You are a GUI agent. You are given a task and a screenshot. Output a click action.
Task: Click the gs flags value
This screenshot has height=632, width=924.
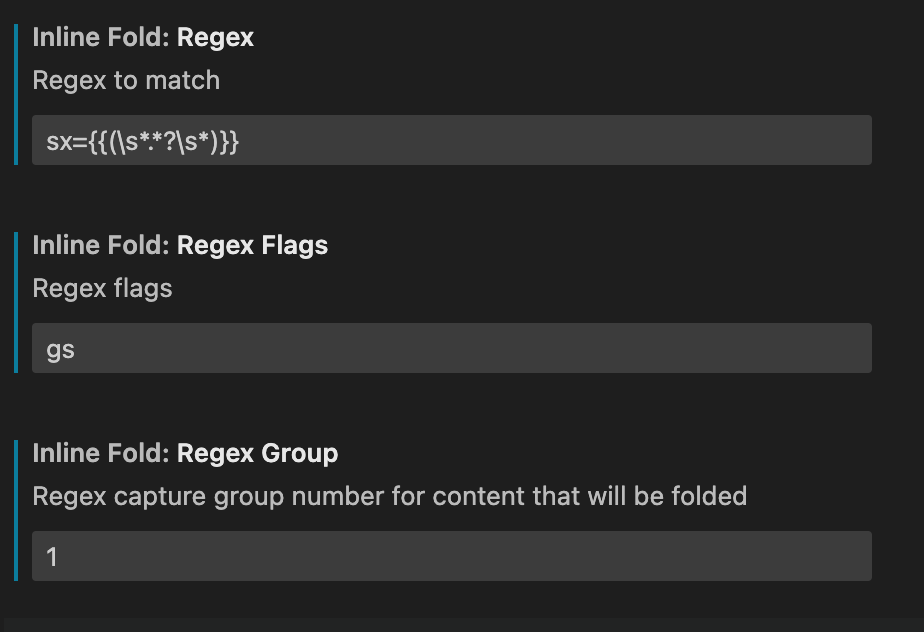pyautogui.click(x=57, y=348)
